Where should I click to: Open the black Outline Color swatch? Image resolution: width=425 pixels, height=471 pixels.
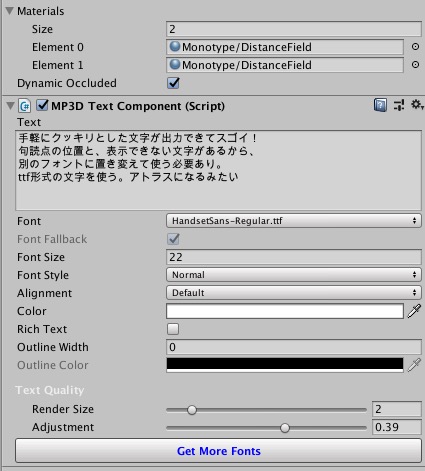(285, 365)
